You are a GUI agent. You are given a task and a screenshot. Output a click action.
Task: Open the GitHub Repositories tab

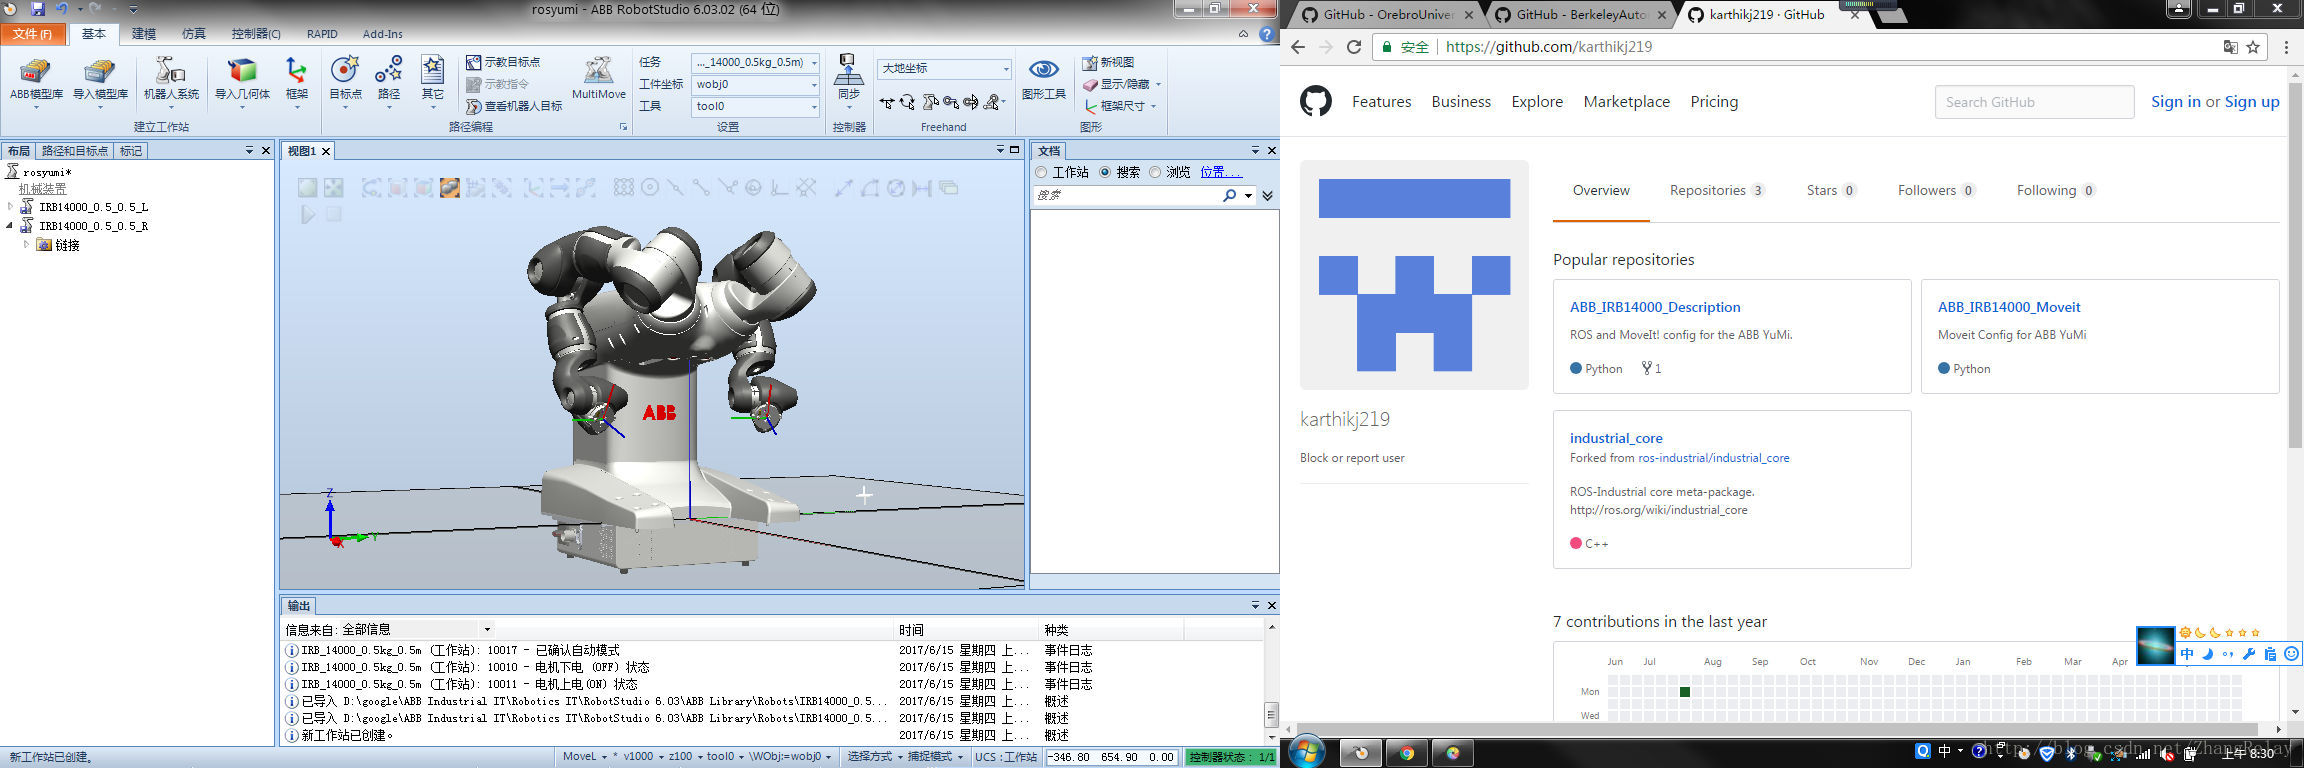(1717, 190)
